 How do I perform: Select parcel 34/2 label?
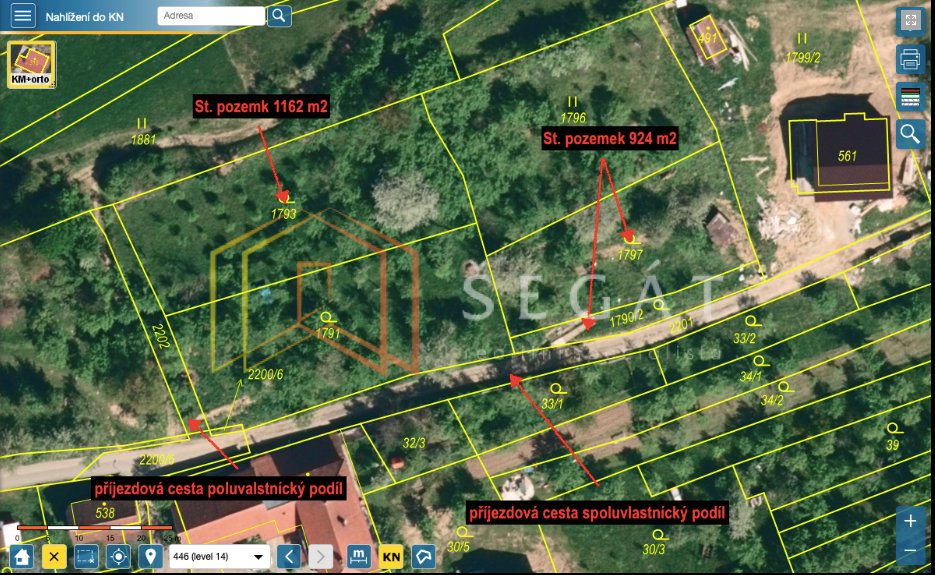772,400
